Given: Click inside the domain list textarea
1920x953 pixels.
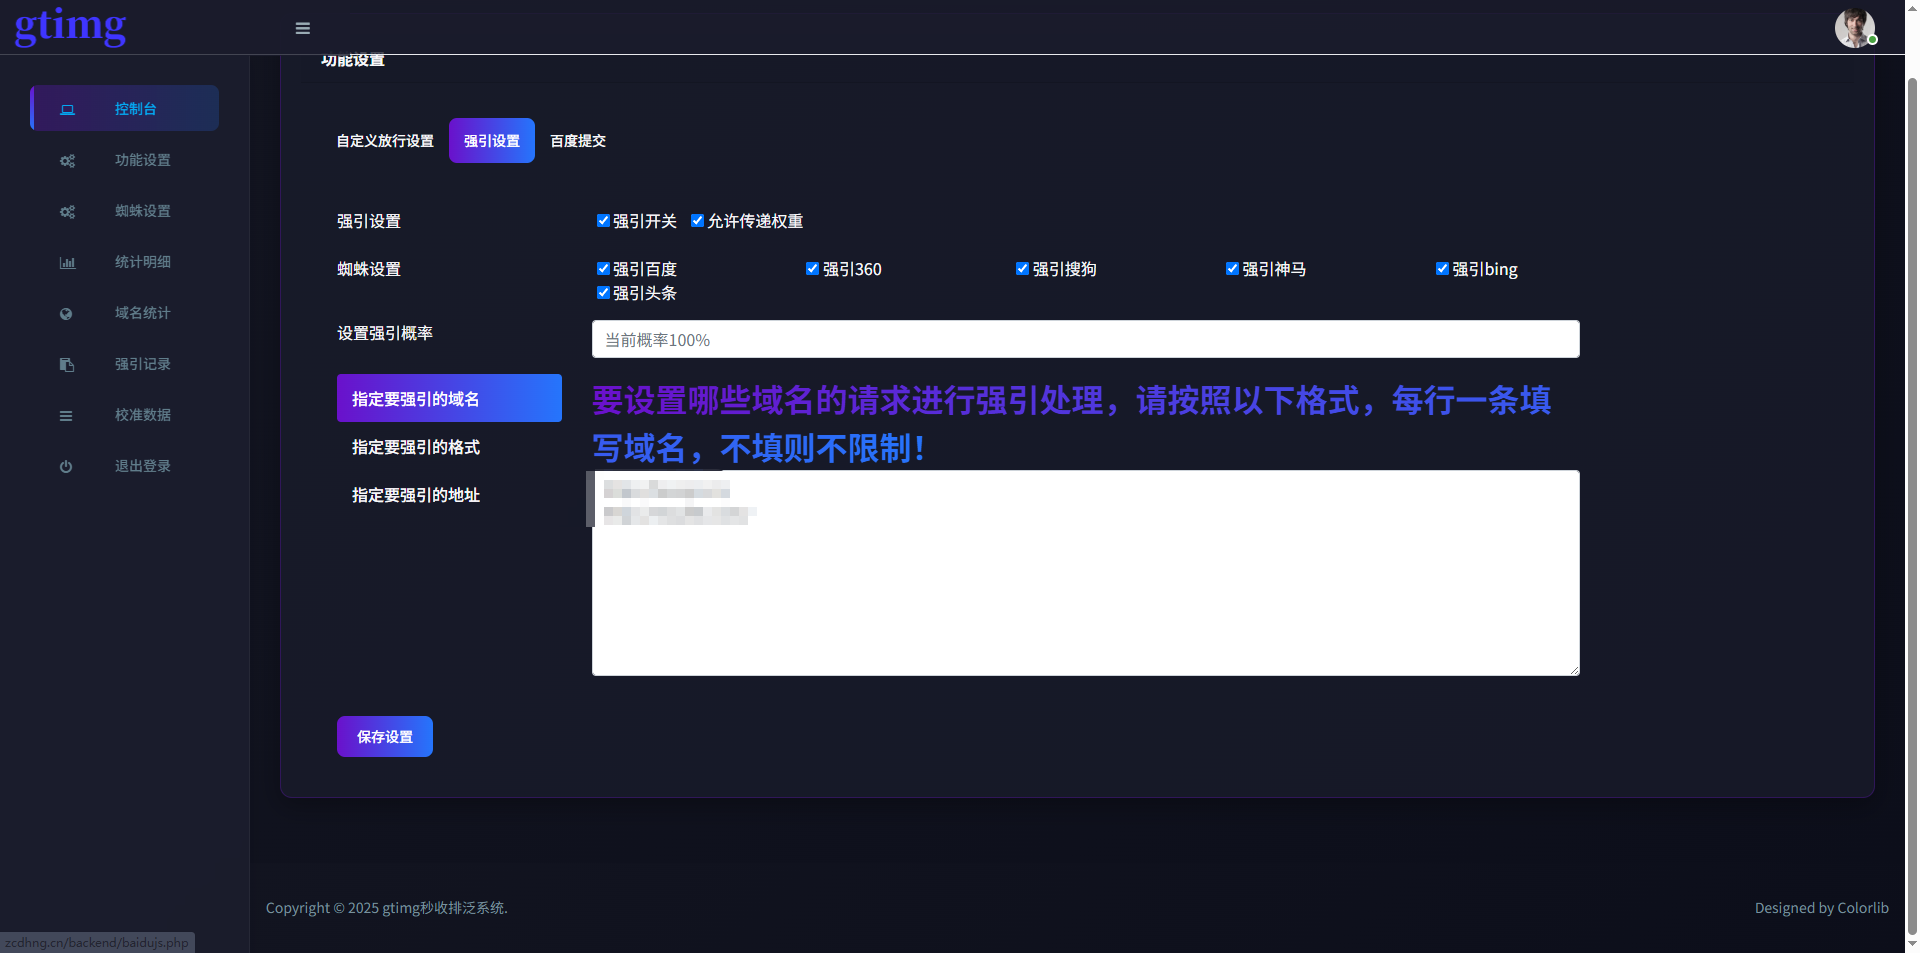Looking at the screenshot, I should [x=1086, y=573].
